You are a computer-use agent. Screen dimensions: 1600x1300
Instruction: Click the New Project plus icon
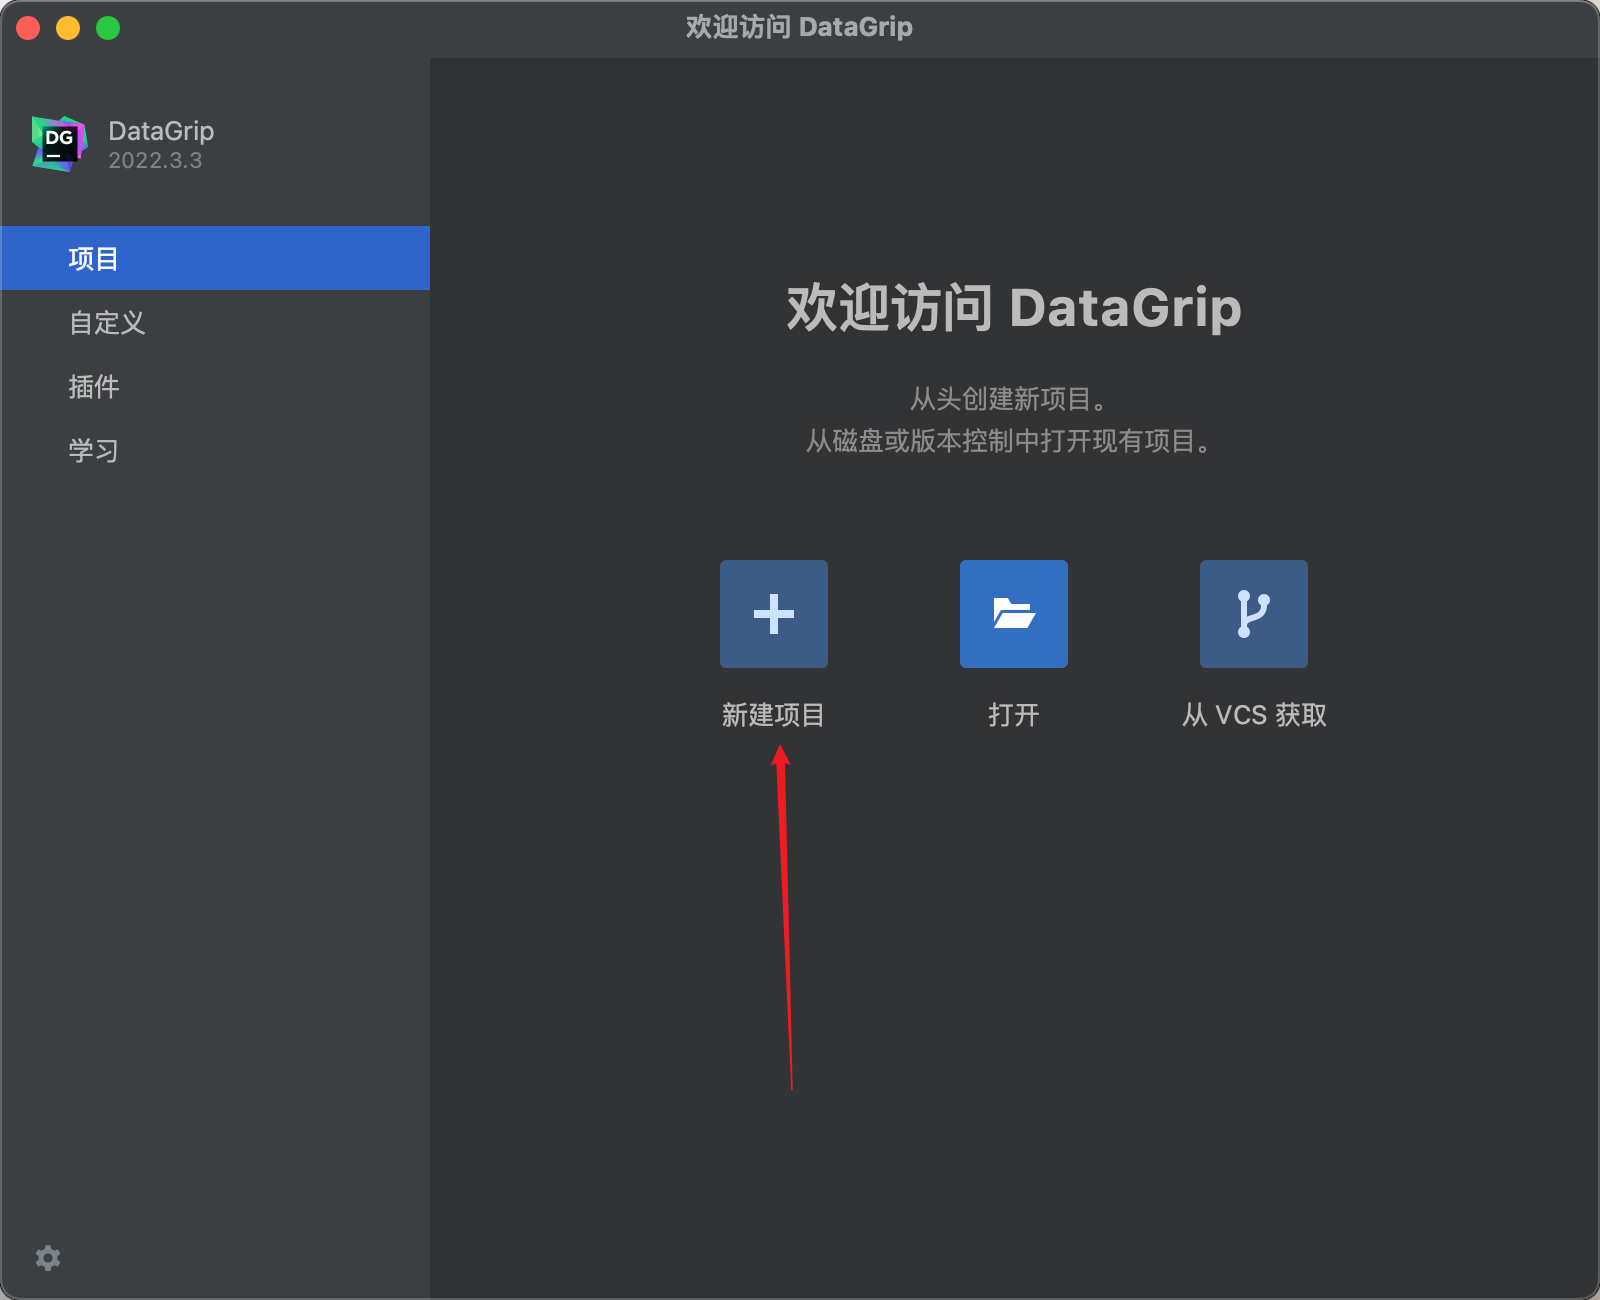(x=774, y=614)
